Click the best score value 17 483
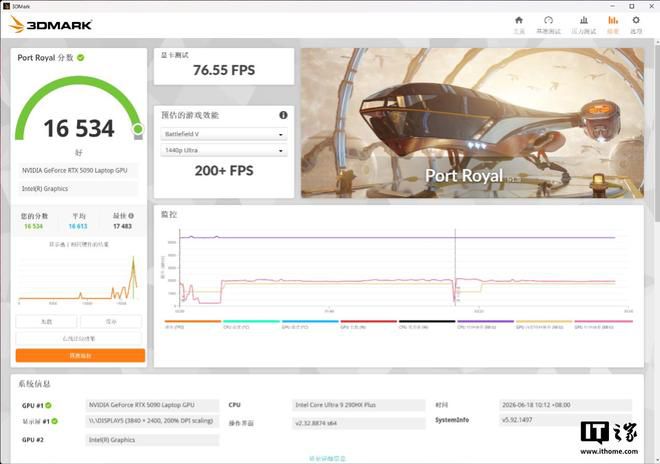The image size is (660, 464). point(122,226)
